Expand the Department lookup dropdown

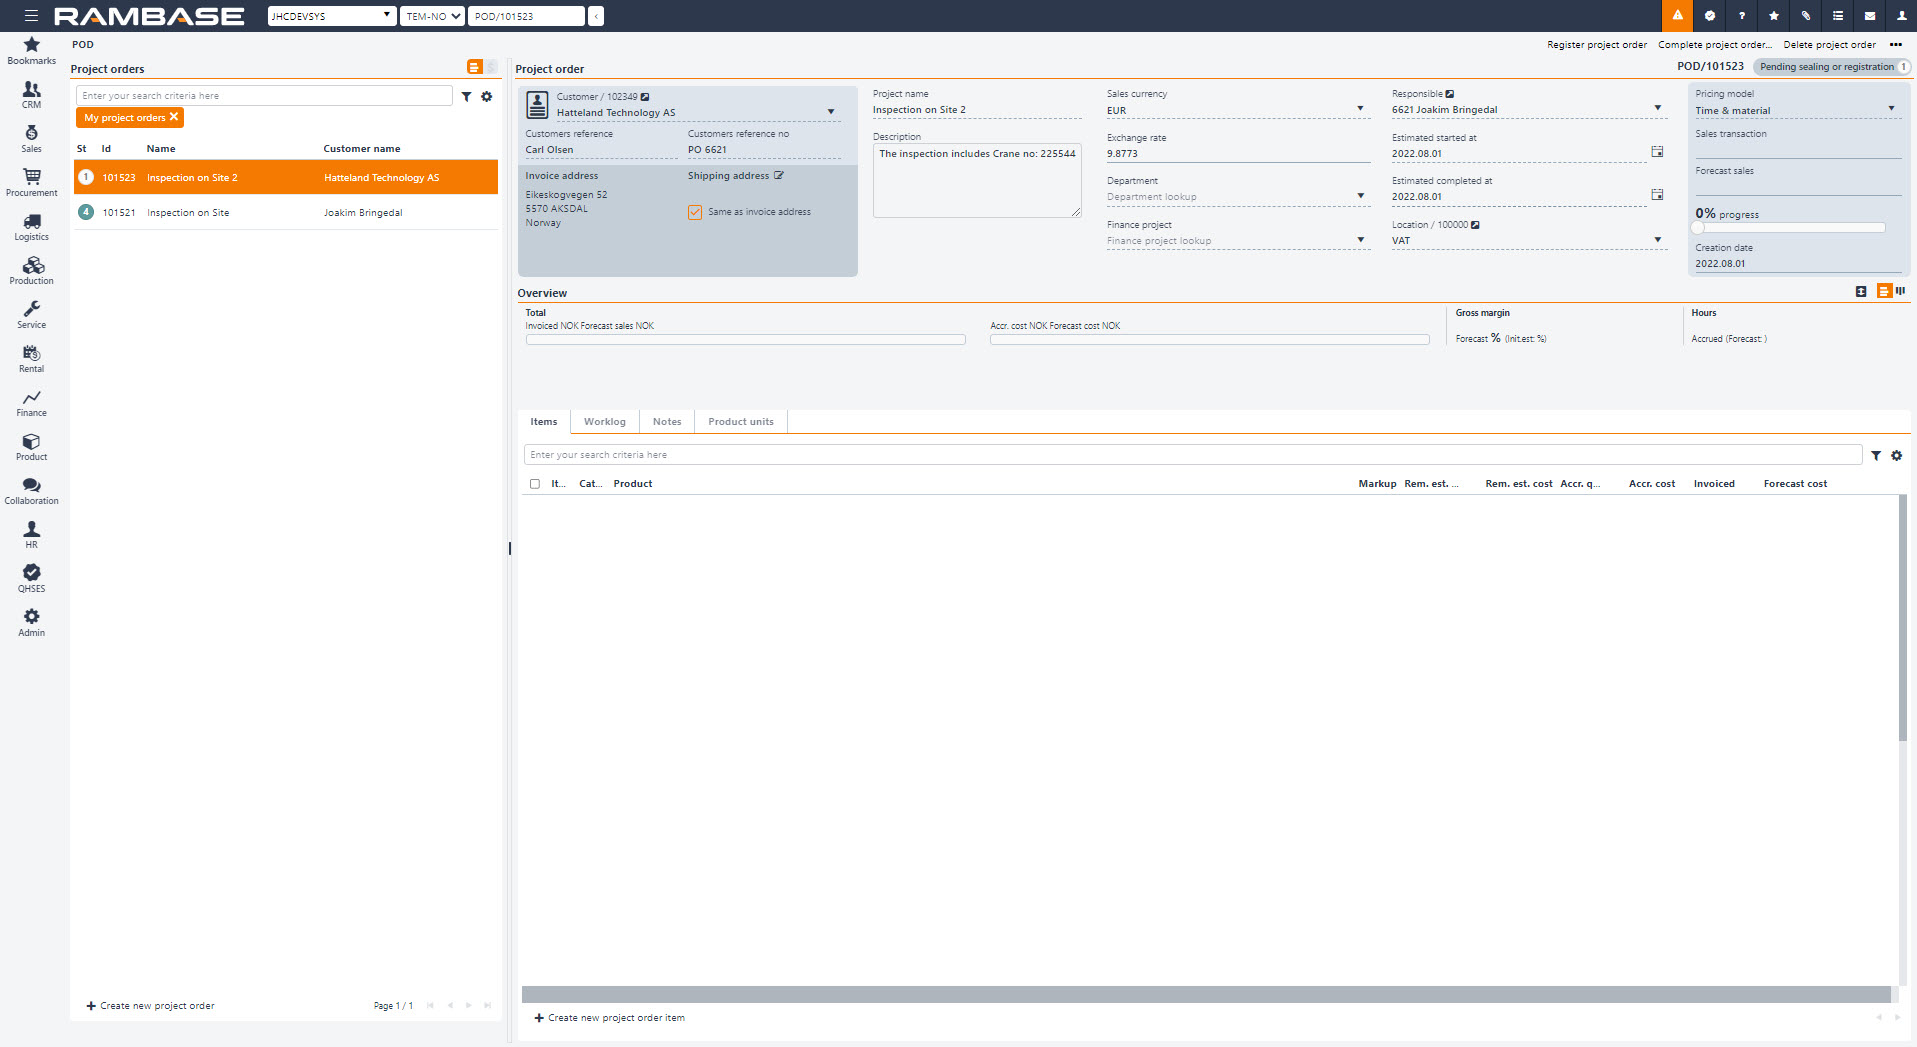1360,196
